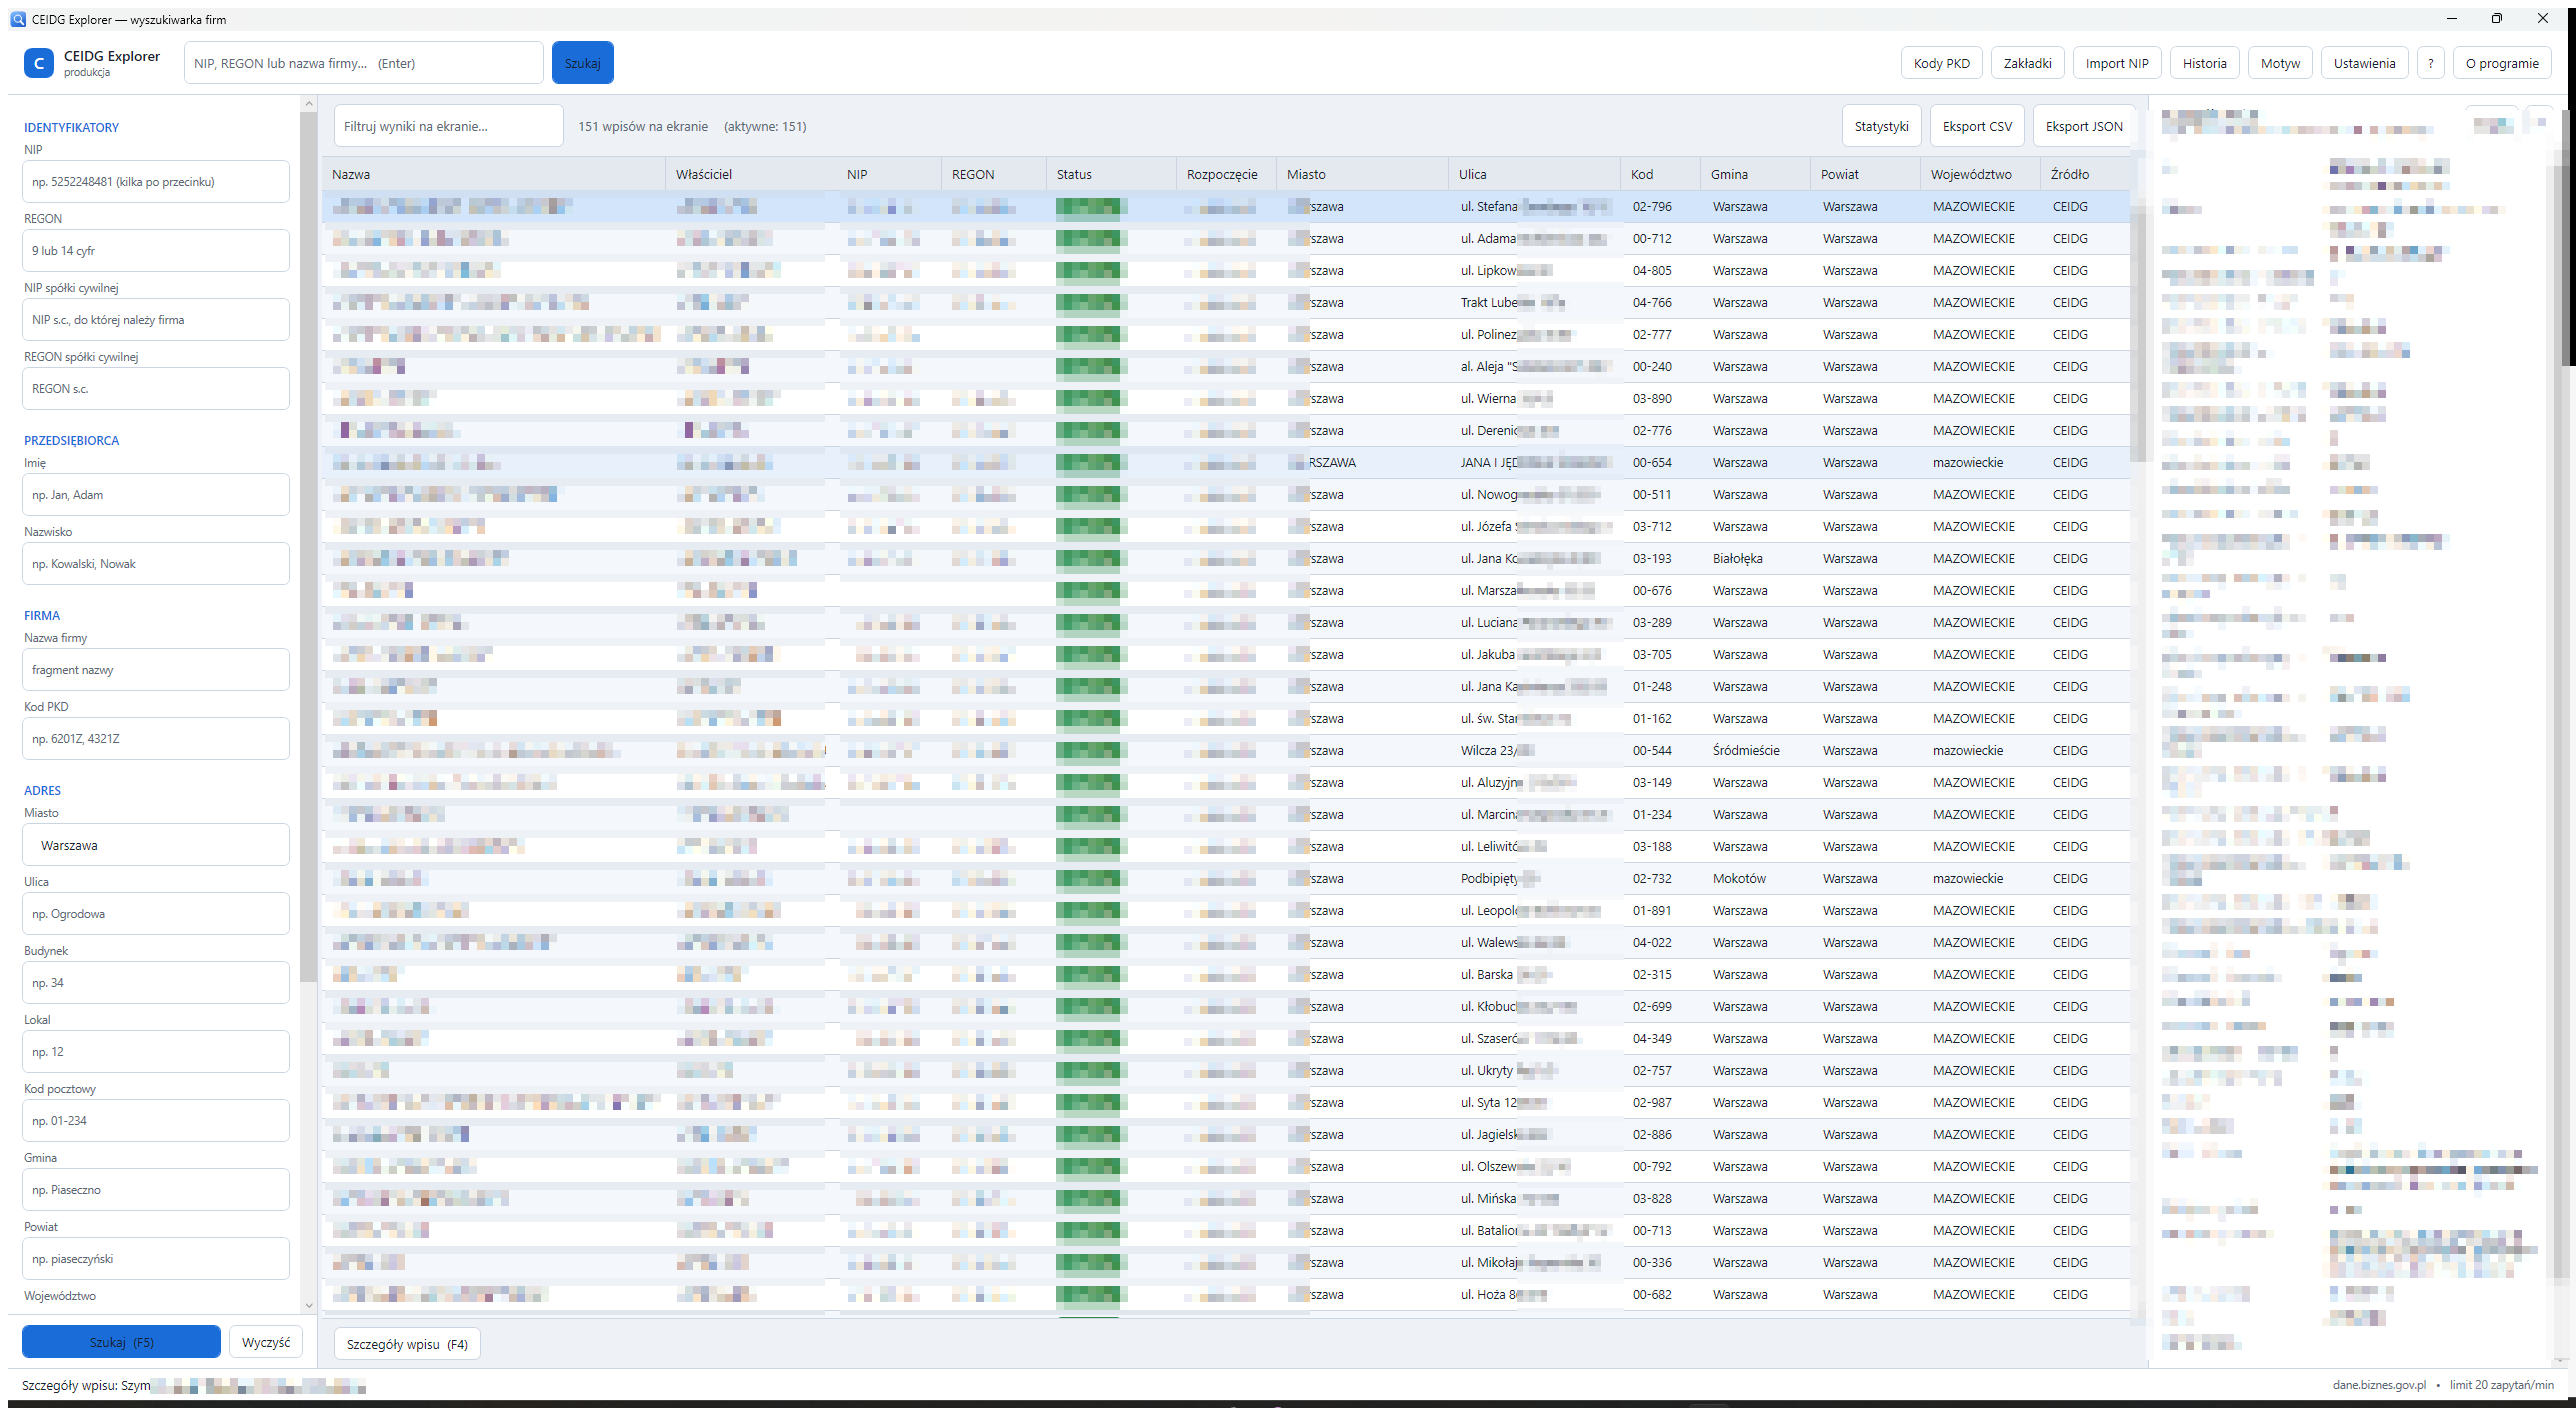Sort by the Województwo column header

[x=1980, y=174]
